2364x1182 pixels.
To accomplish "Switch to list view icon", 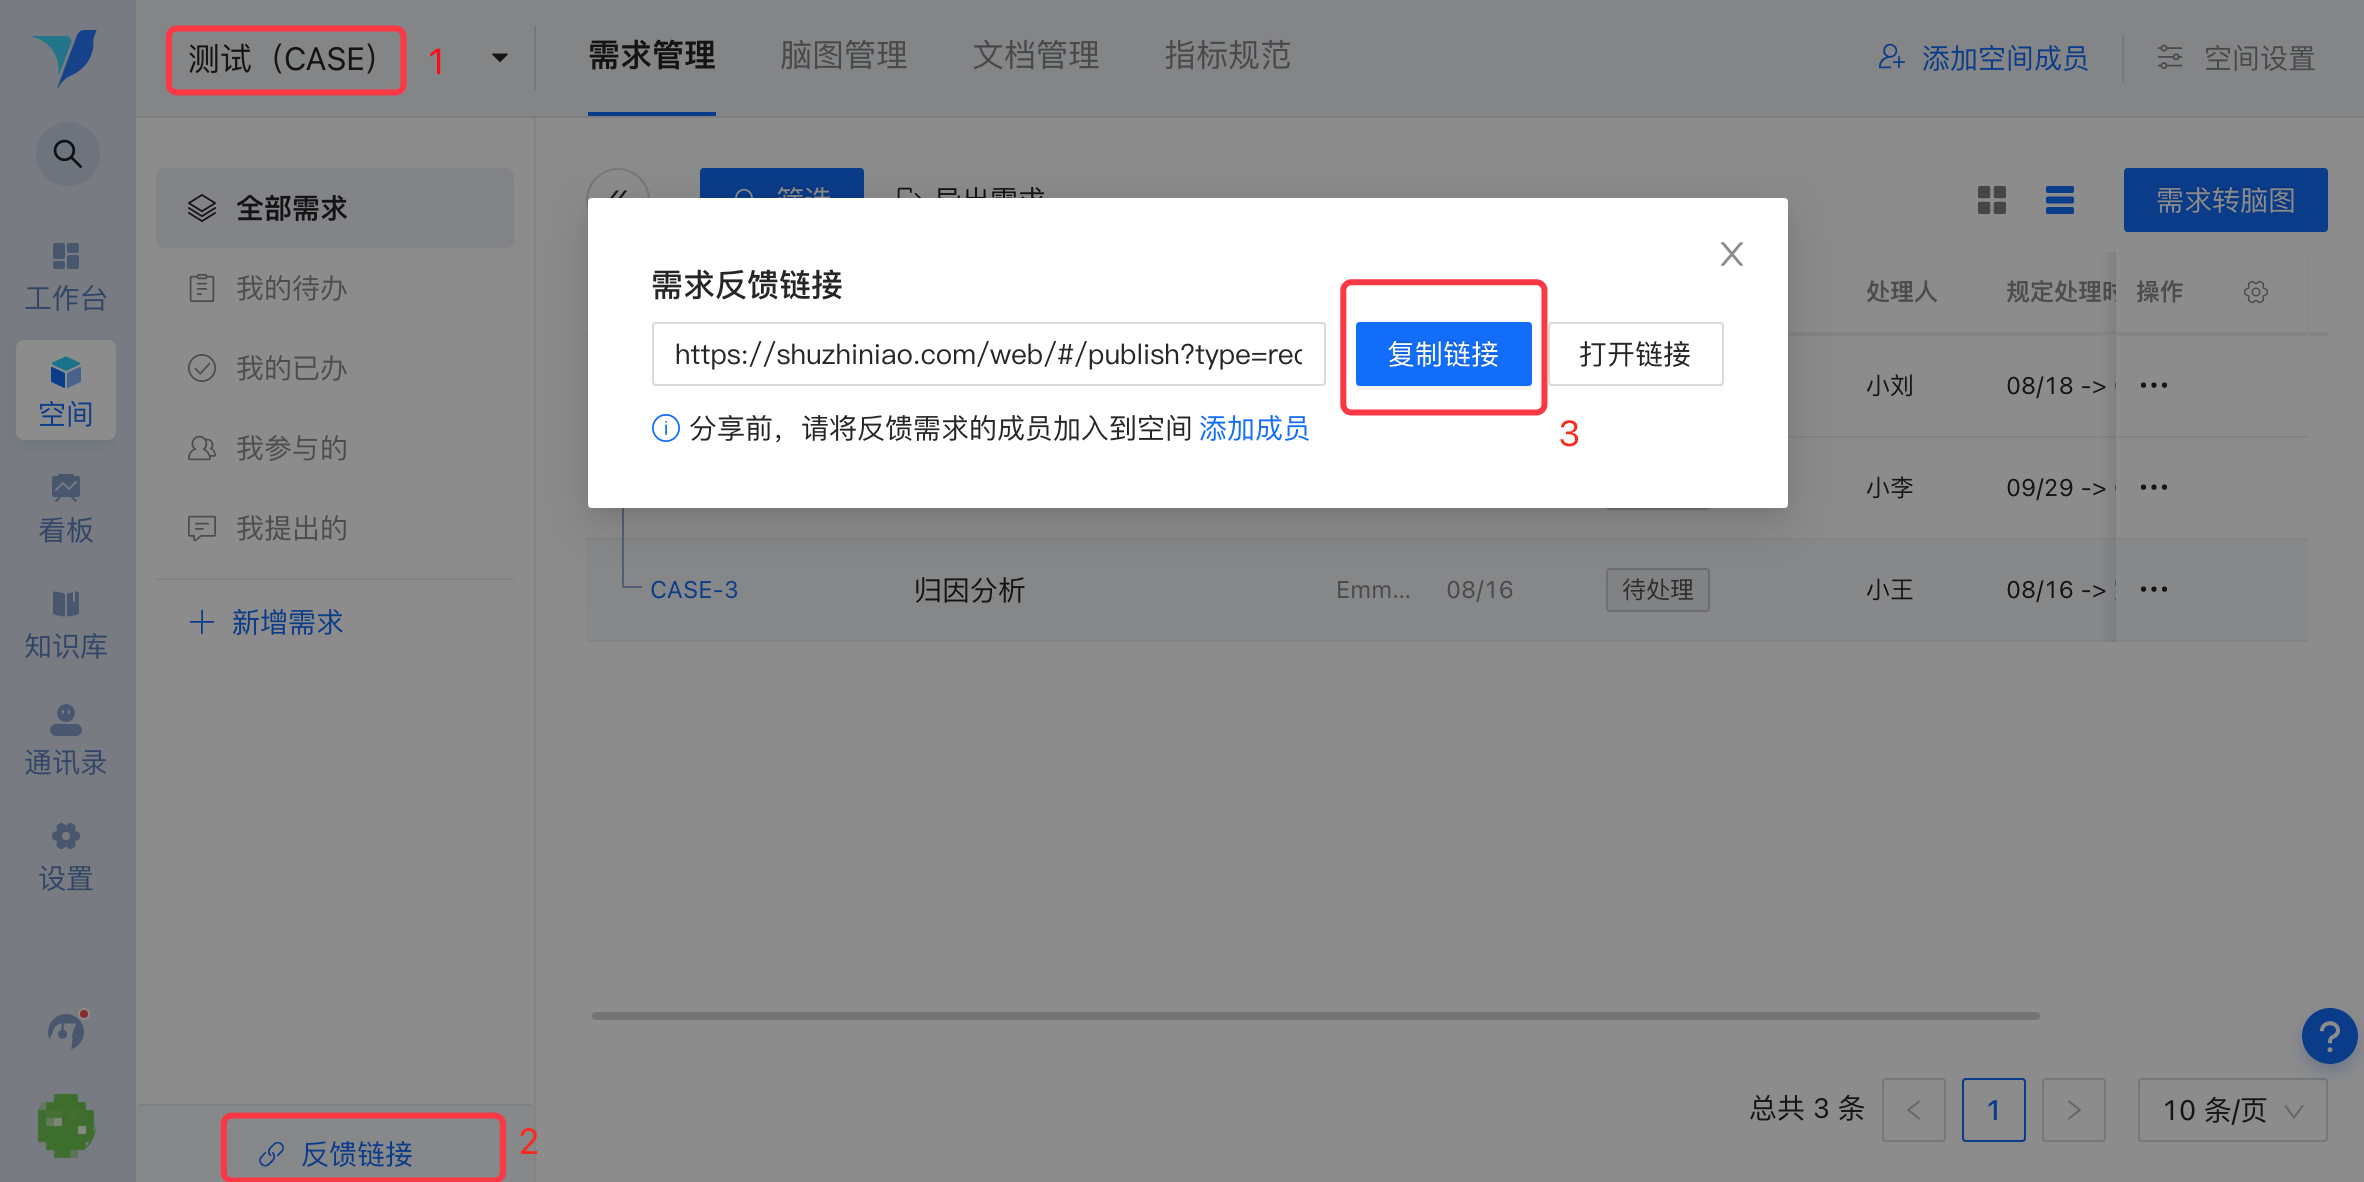I will tap(2059, 200).
